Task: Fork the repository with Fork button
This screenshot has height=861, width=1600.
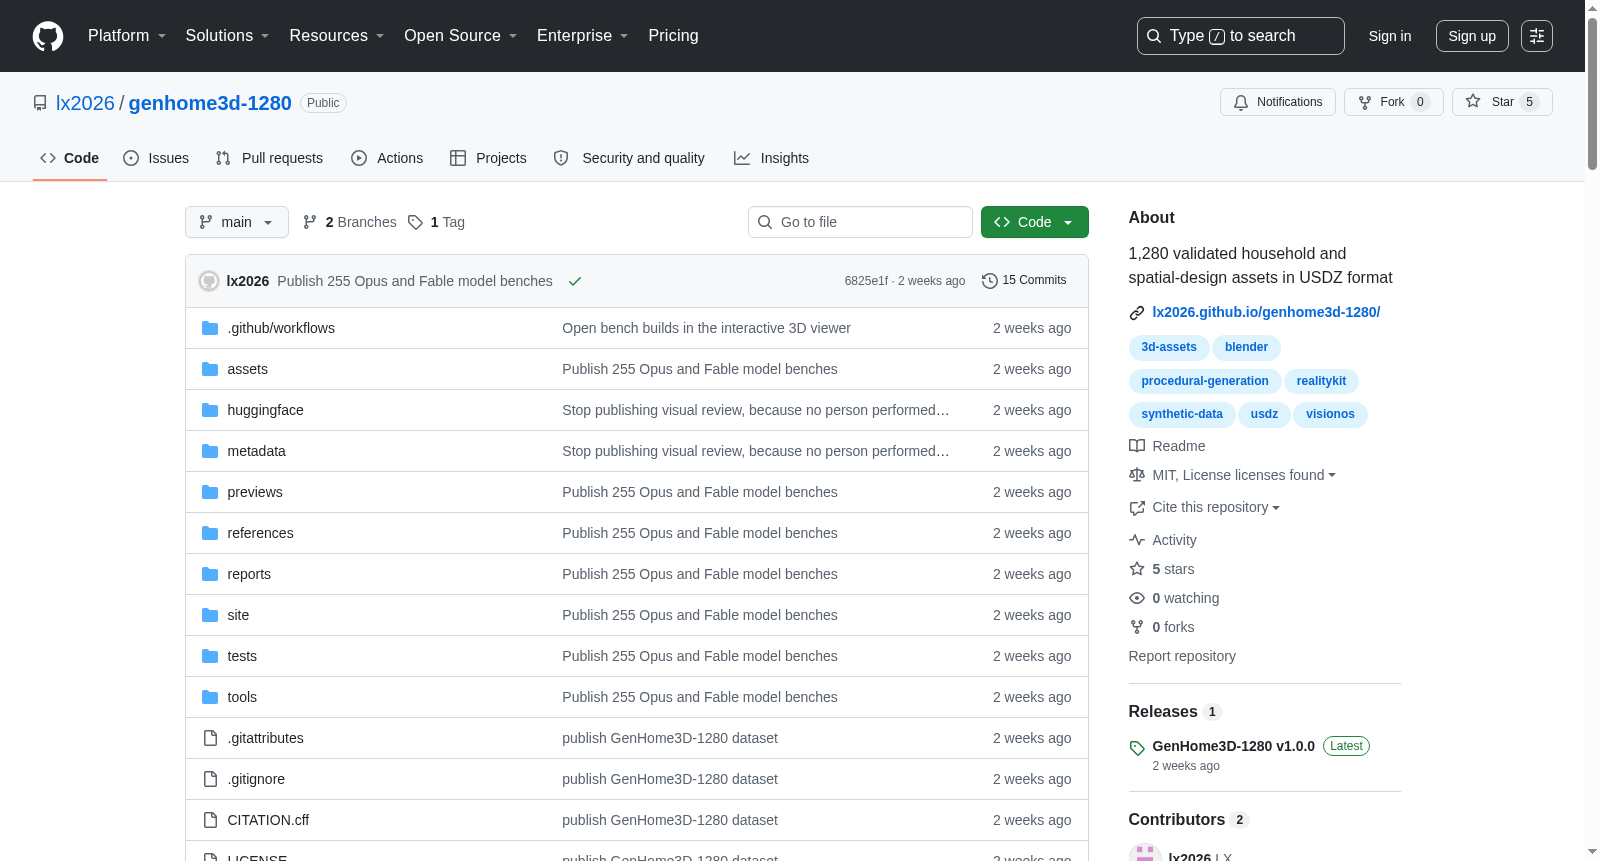Action: click(1394, 102)
